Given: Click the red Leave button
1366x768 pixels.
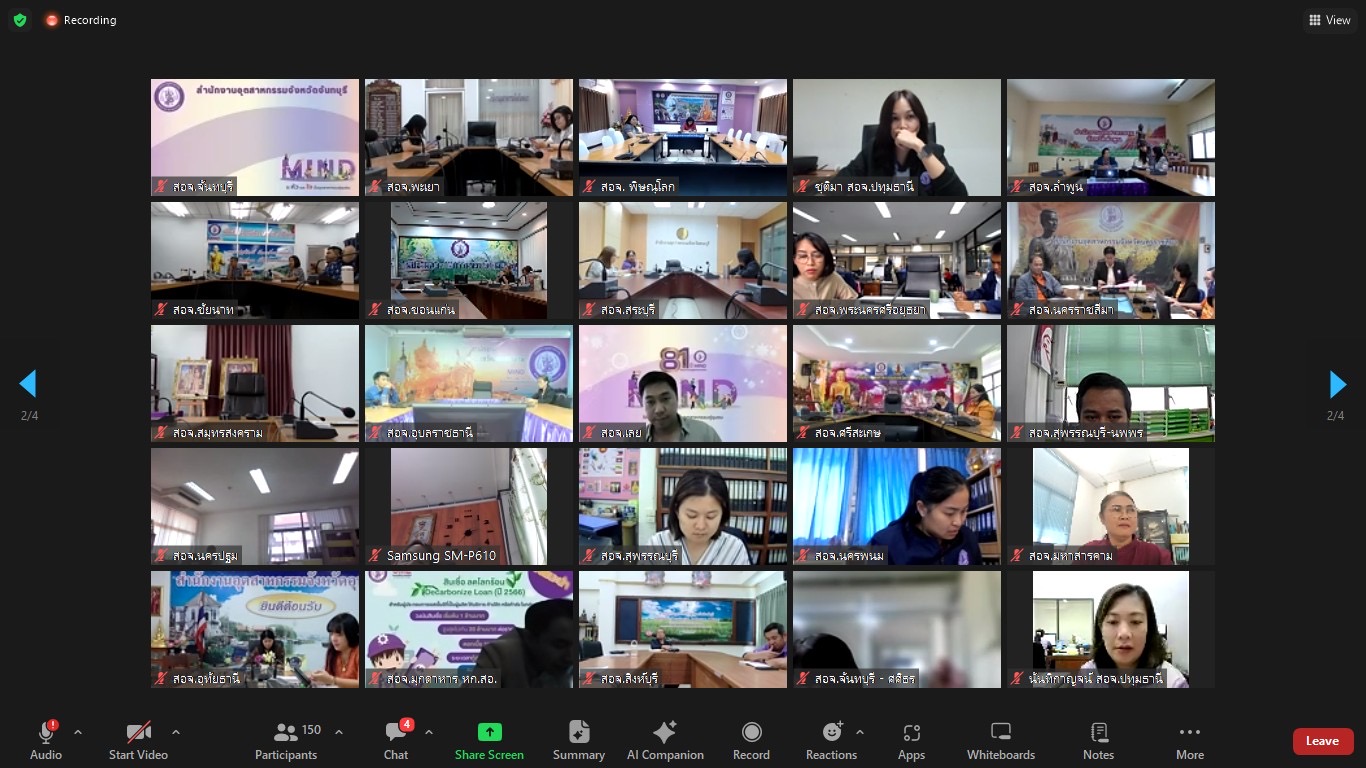Looking at the screenshot, I should [1322, 741].
